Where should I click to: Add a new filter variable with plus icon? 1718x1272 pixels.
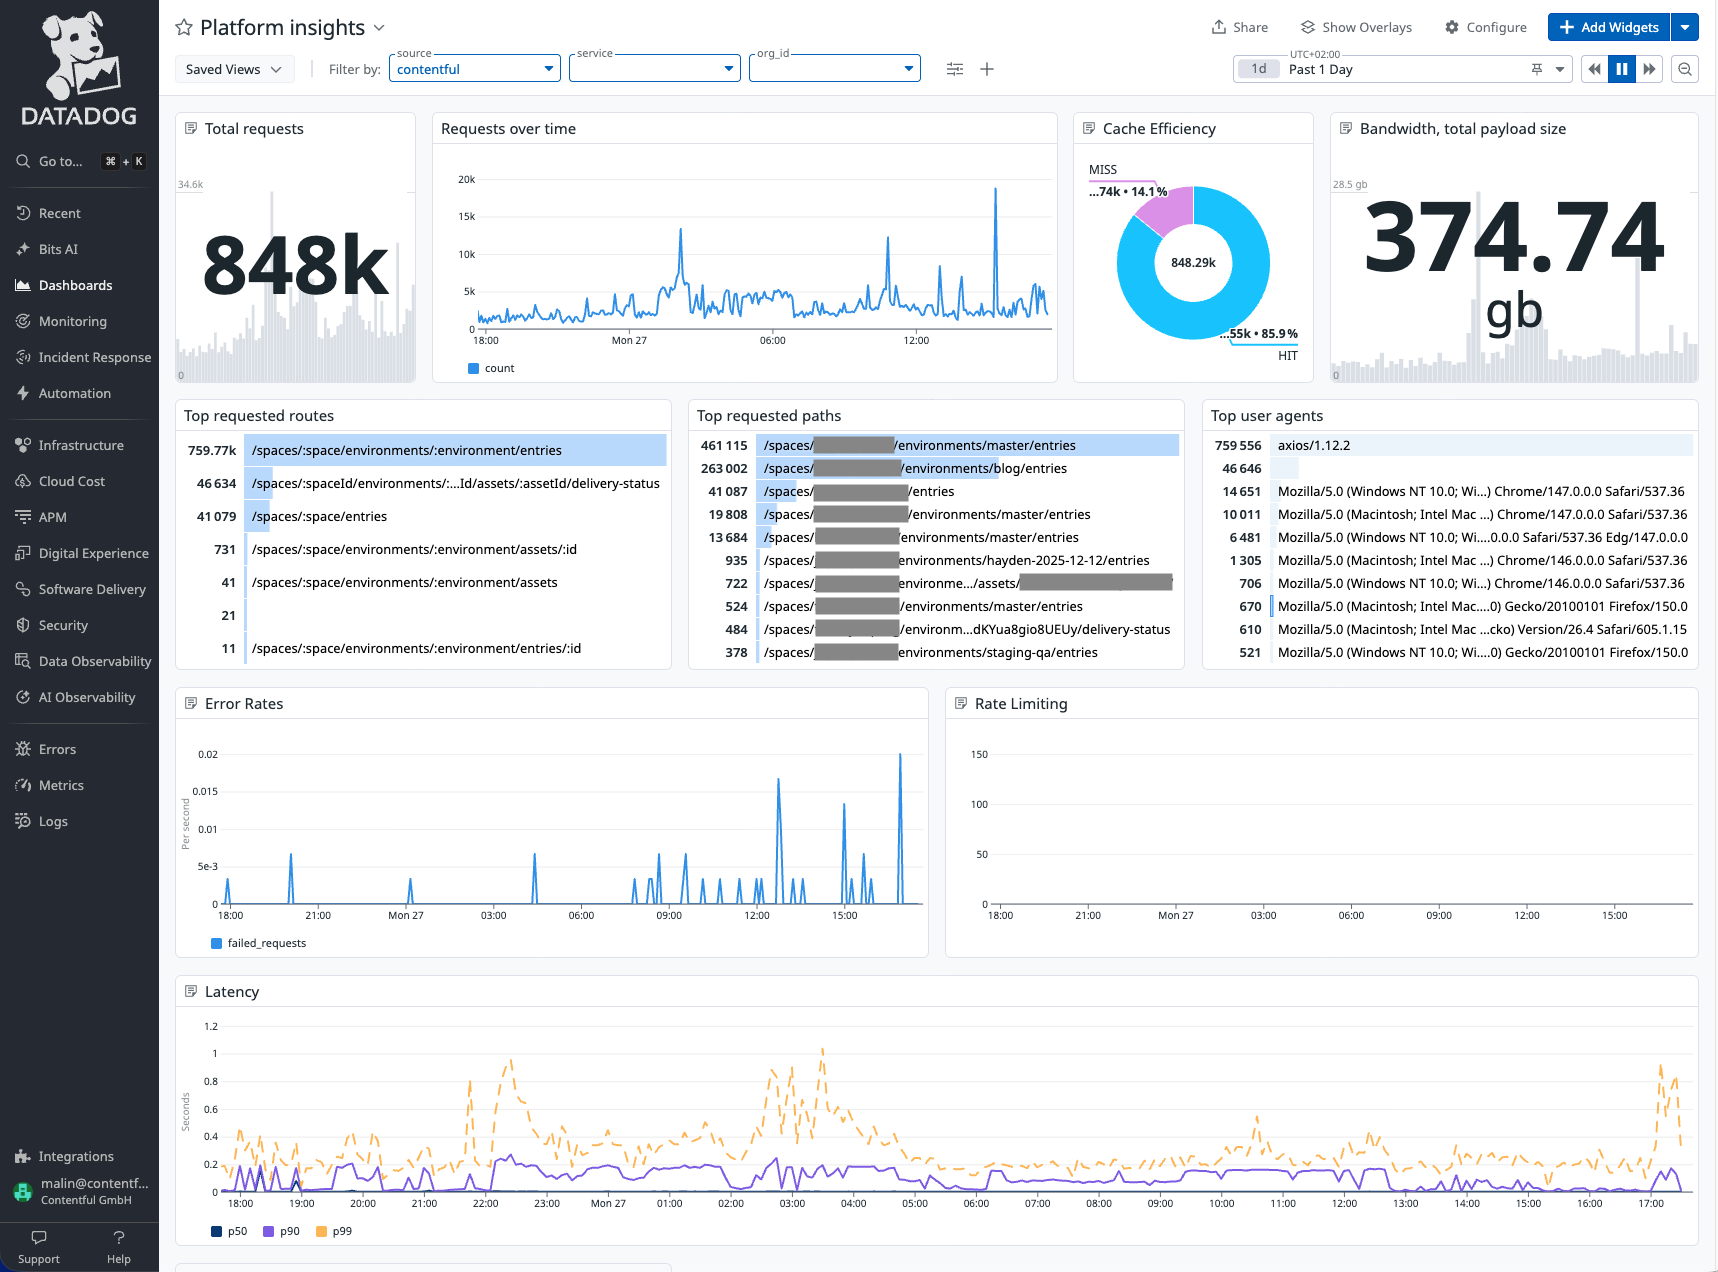[987, 69]
